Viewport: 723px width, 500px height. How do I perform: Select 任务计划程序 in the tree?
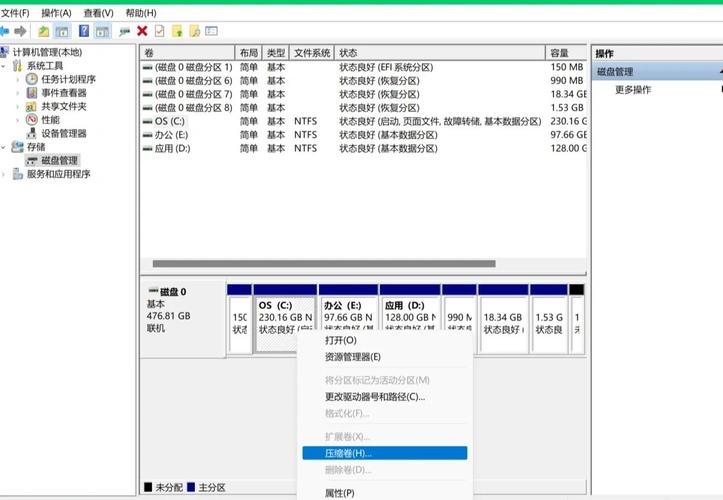click(68, 79)
